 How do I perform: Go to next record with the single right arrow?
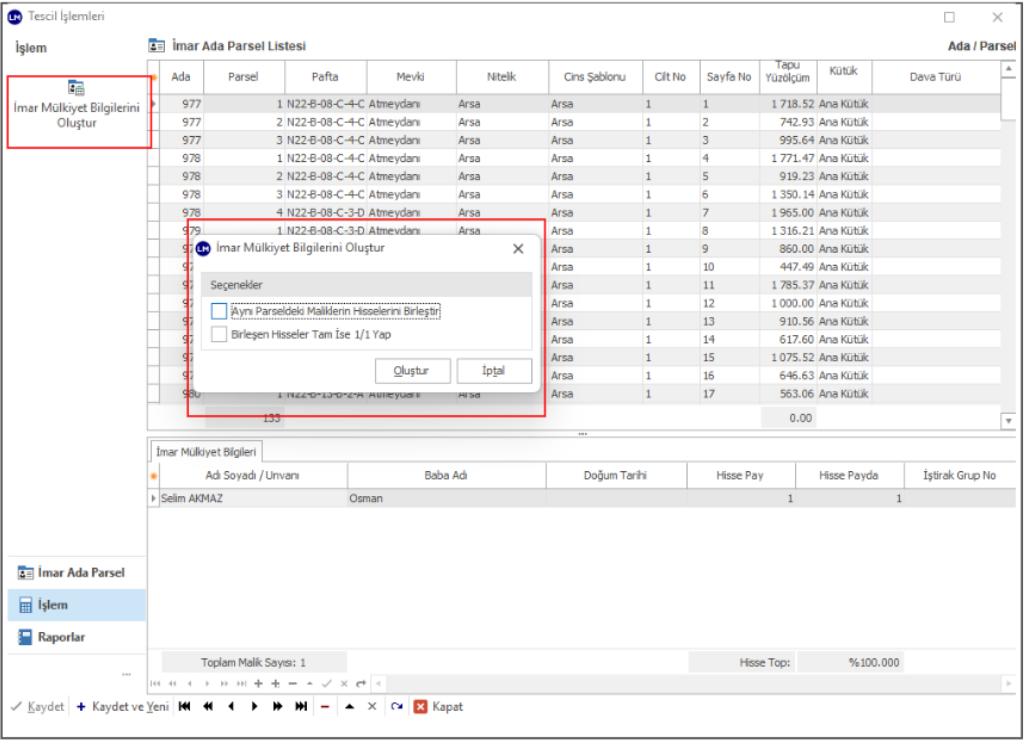pos(254,707)
